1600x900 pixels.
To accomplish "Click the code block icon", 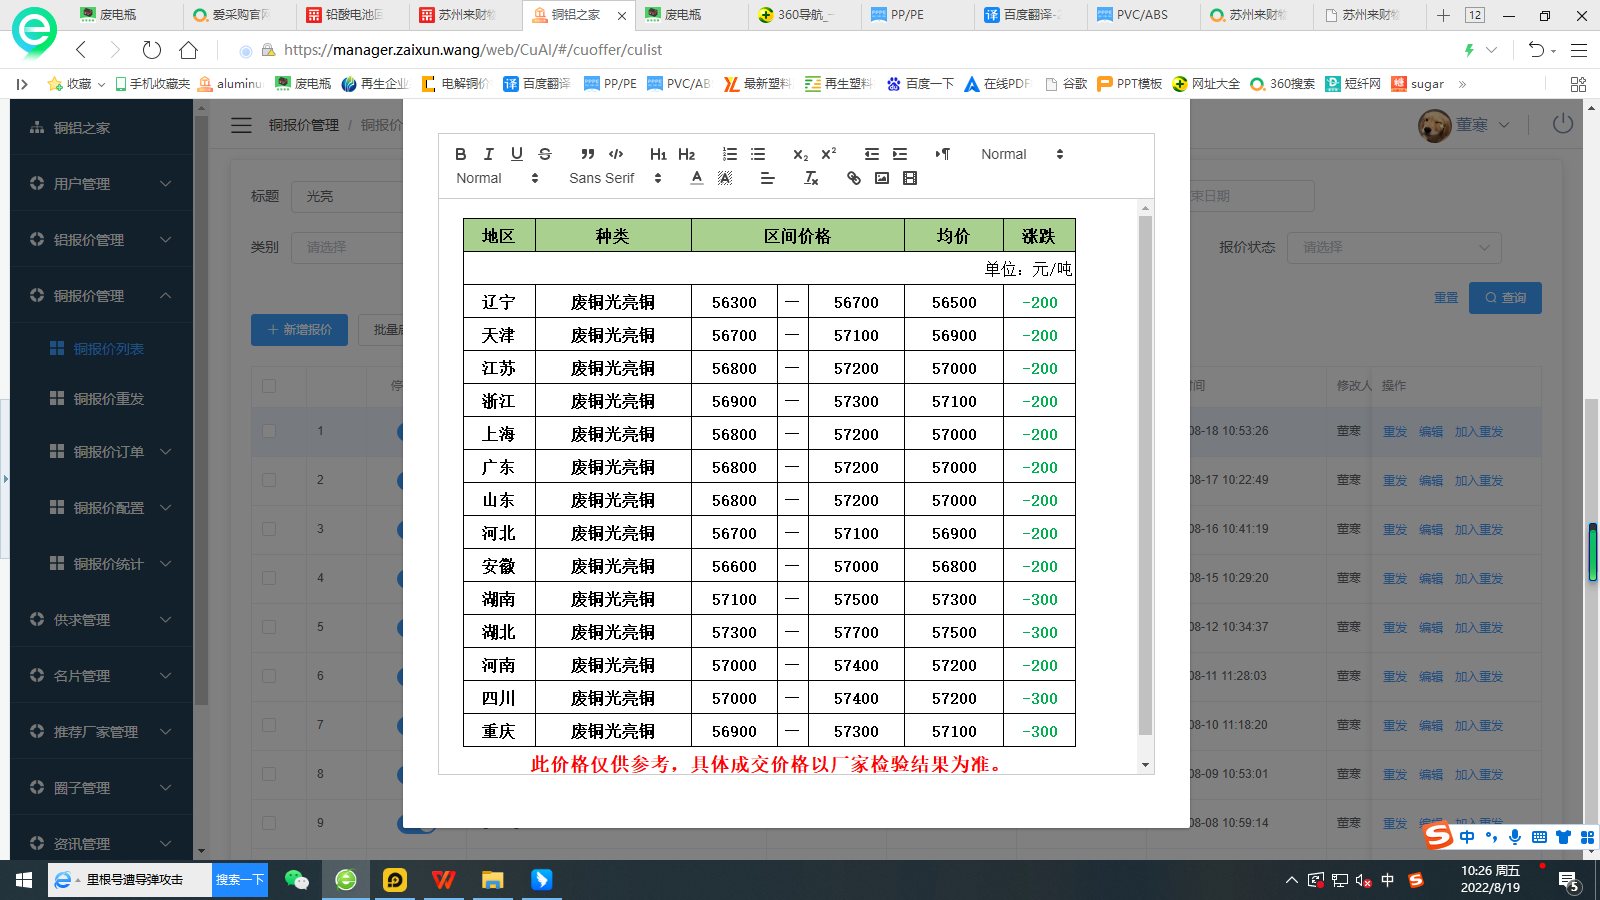I will point(616,154).
